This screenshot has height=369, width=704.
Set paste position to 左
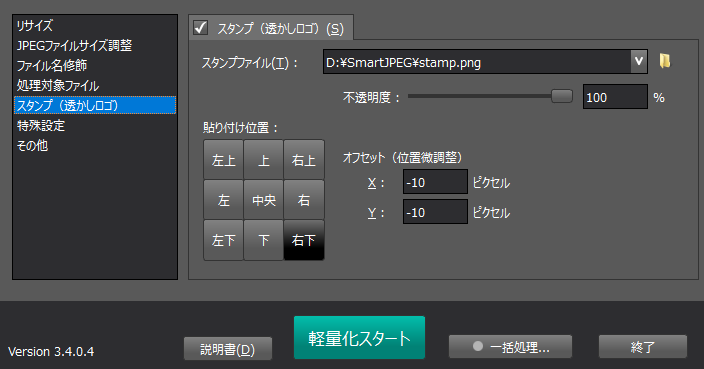click(224, 200)
